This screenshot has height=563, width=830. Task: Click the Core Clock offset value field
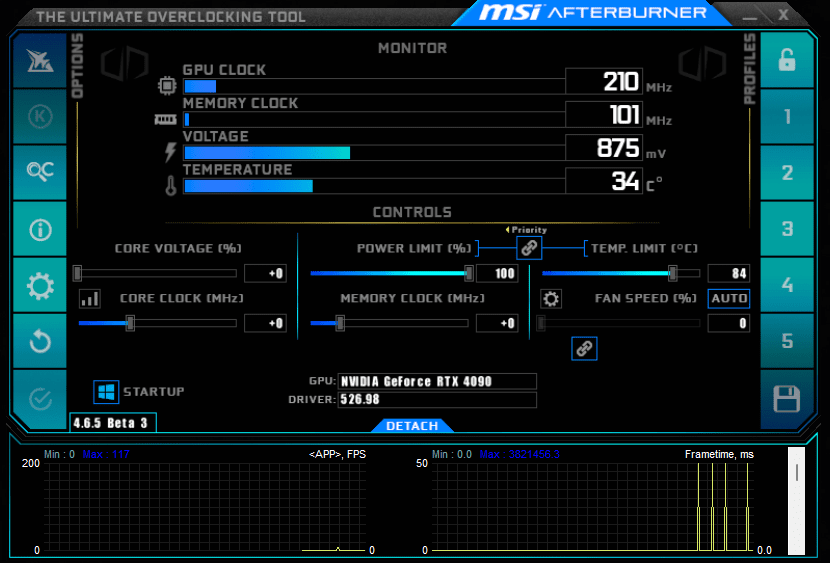click(x=265, y=323)
